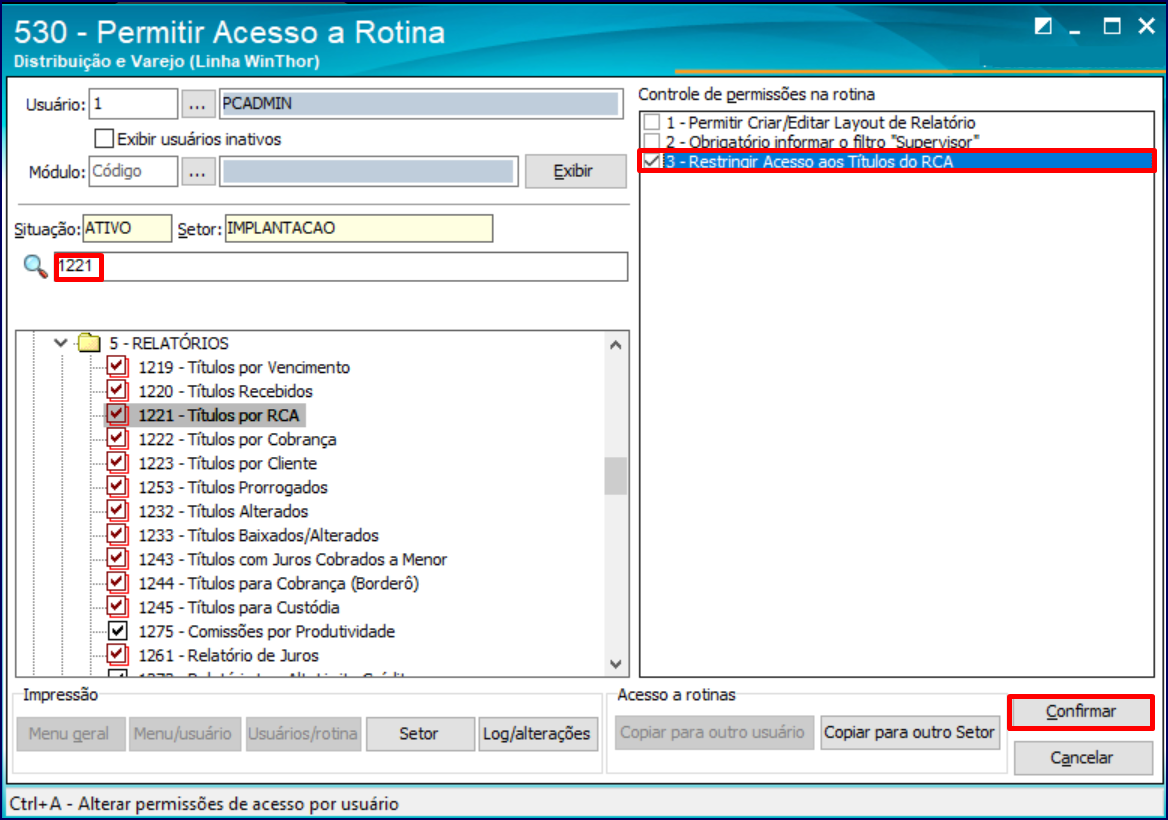Check permission 2 Obrigatório informar filtro Supervisor
1168x820 pixels.
tap(652, 142)
